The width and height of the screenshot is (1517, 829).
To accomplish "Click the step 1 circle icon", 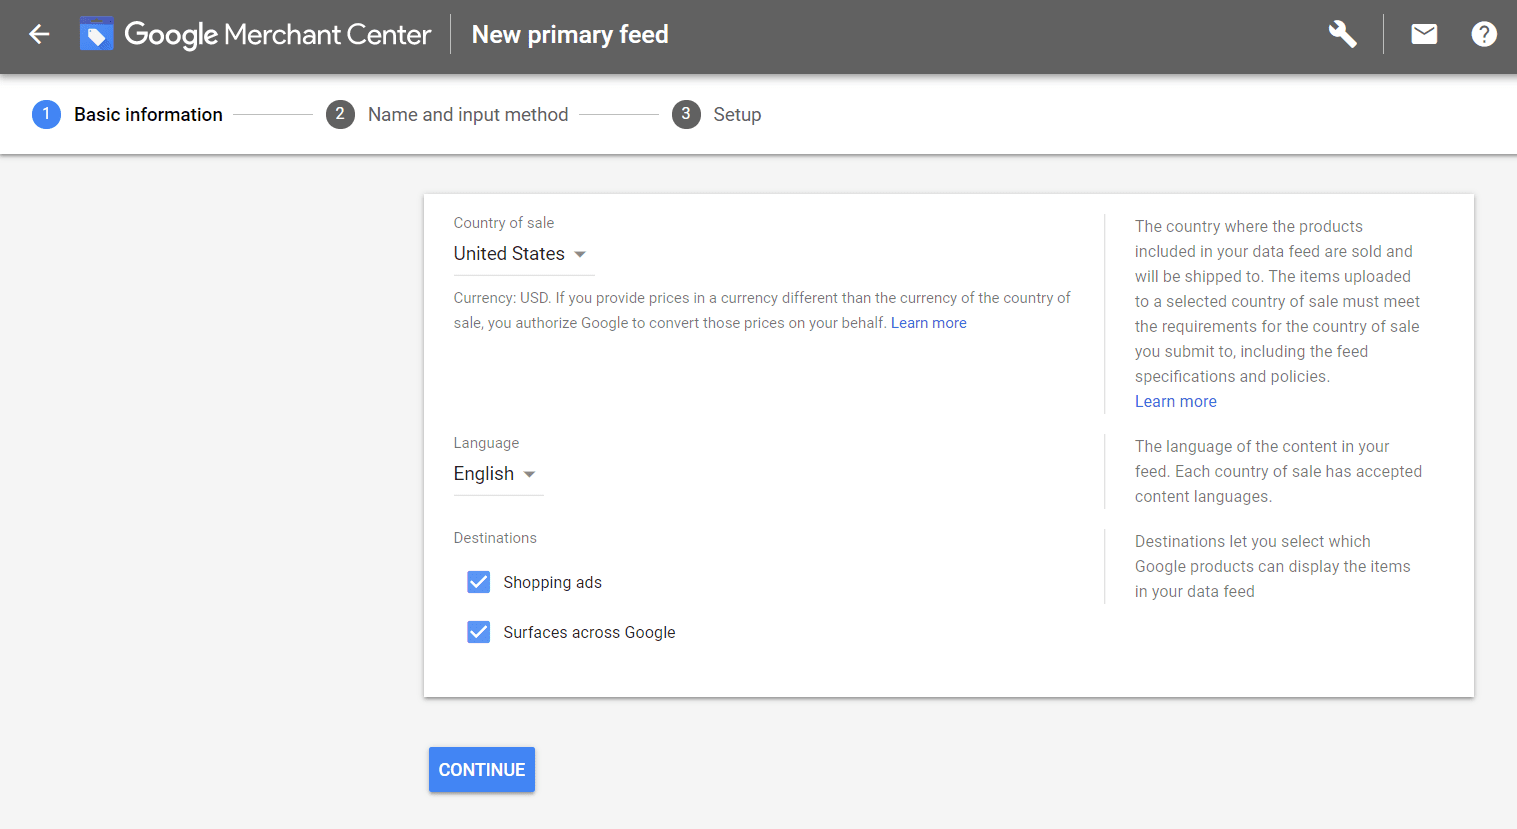I will [46, 115].
